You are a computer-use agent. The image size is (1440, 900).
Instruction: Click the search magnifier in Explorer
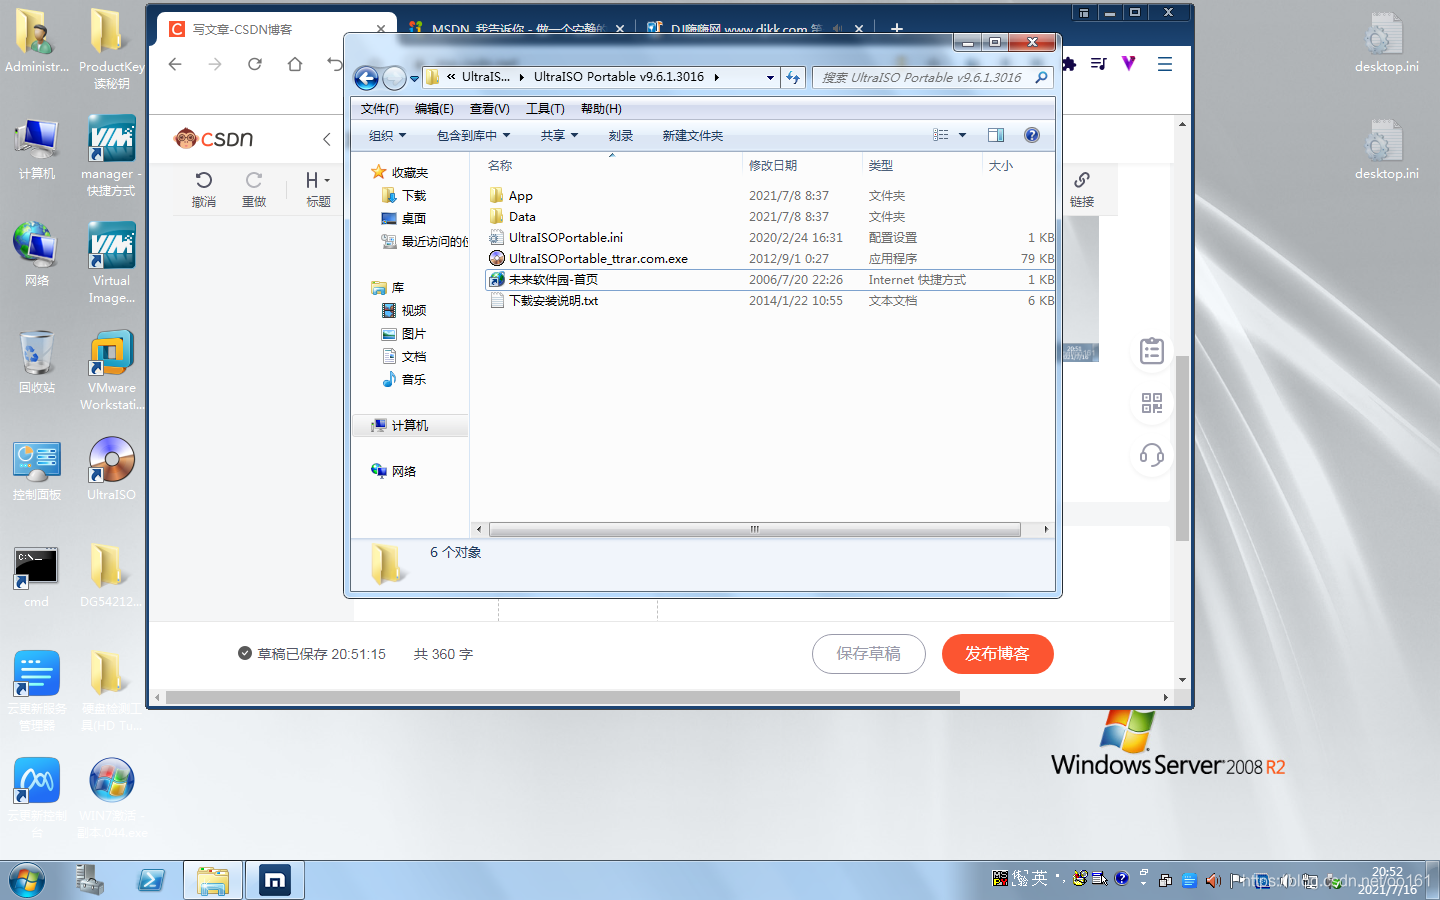pos(1041,77)
